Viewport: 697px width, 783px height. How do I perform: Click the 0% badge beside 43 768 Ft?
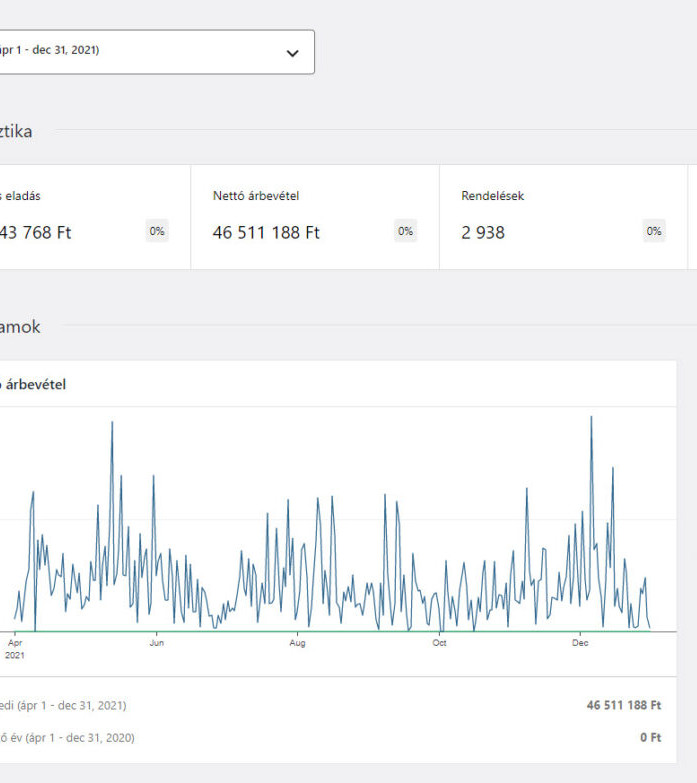tap(157, 231)
